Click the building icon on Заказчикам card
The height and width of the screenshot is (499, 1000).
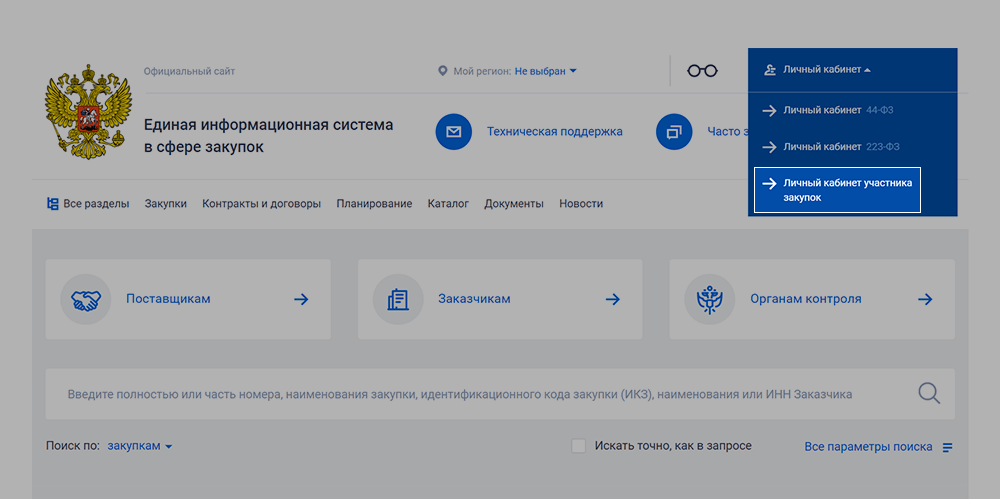398,299
